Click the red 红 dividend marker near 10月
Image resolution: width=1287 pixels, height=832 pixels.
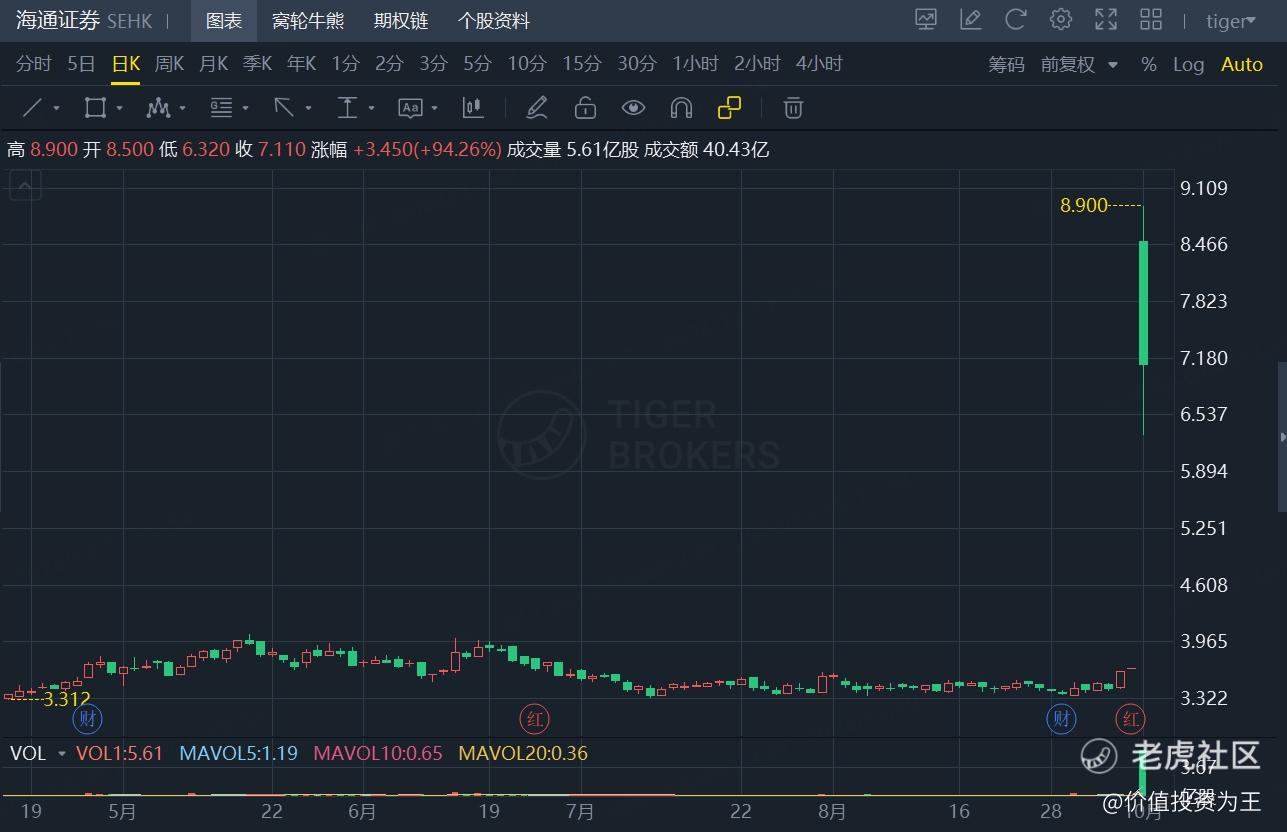coord(1131,718)
